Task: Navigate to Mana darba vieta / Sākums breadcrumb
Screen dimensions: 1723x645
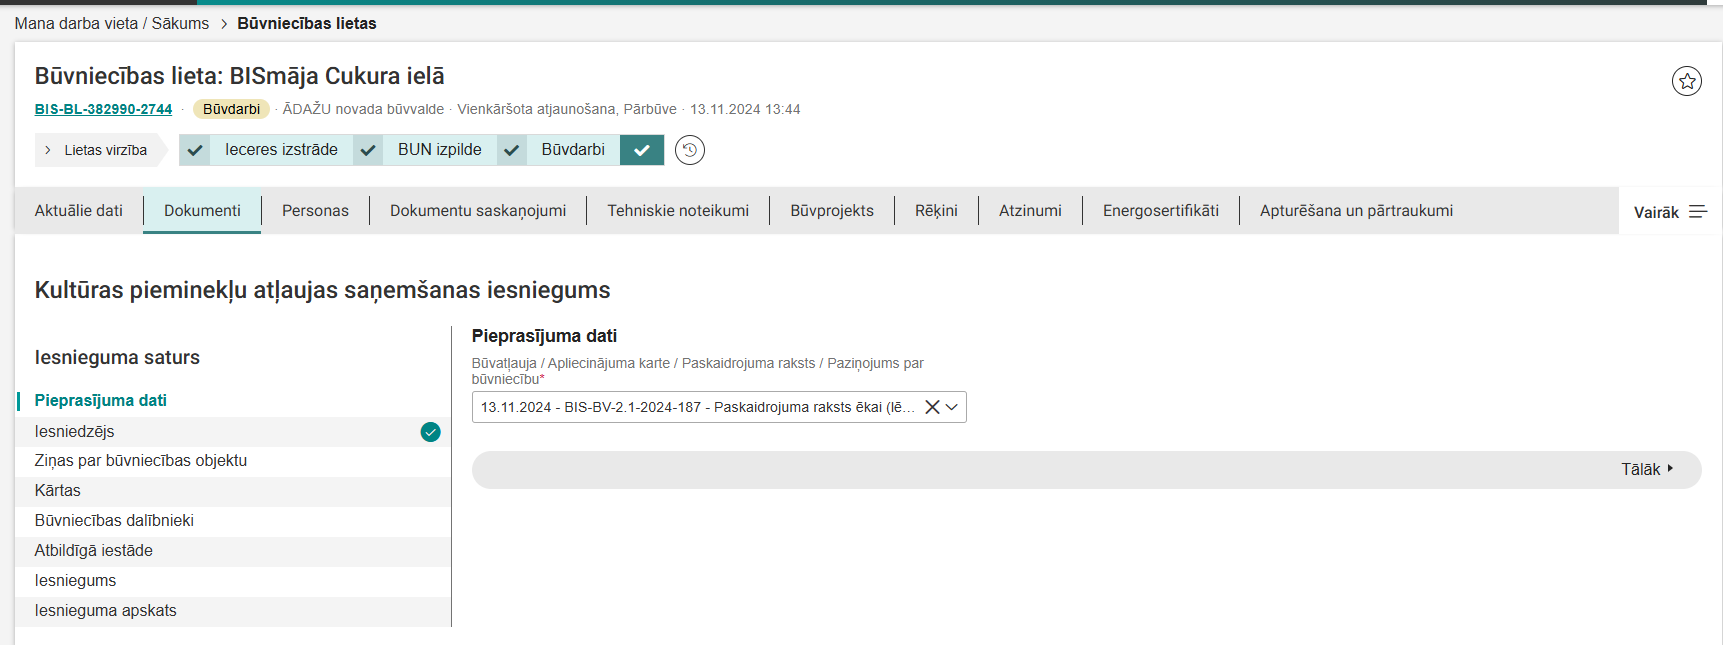Action: tap(111, 23)
